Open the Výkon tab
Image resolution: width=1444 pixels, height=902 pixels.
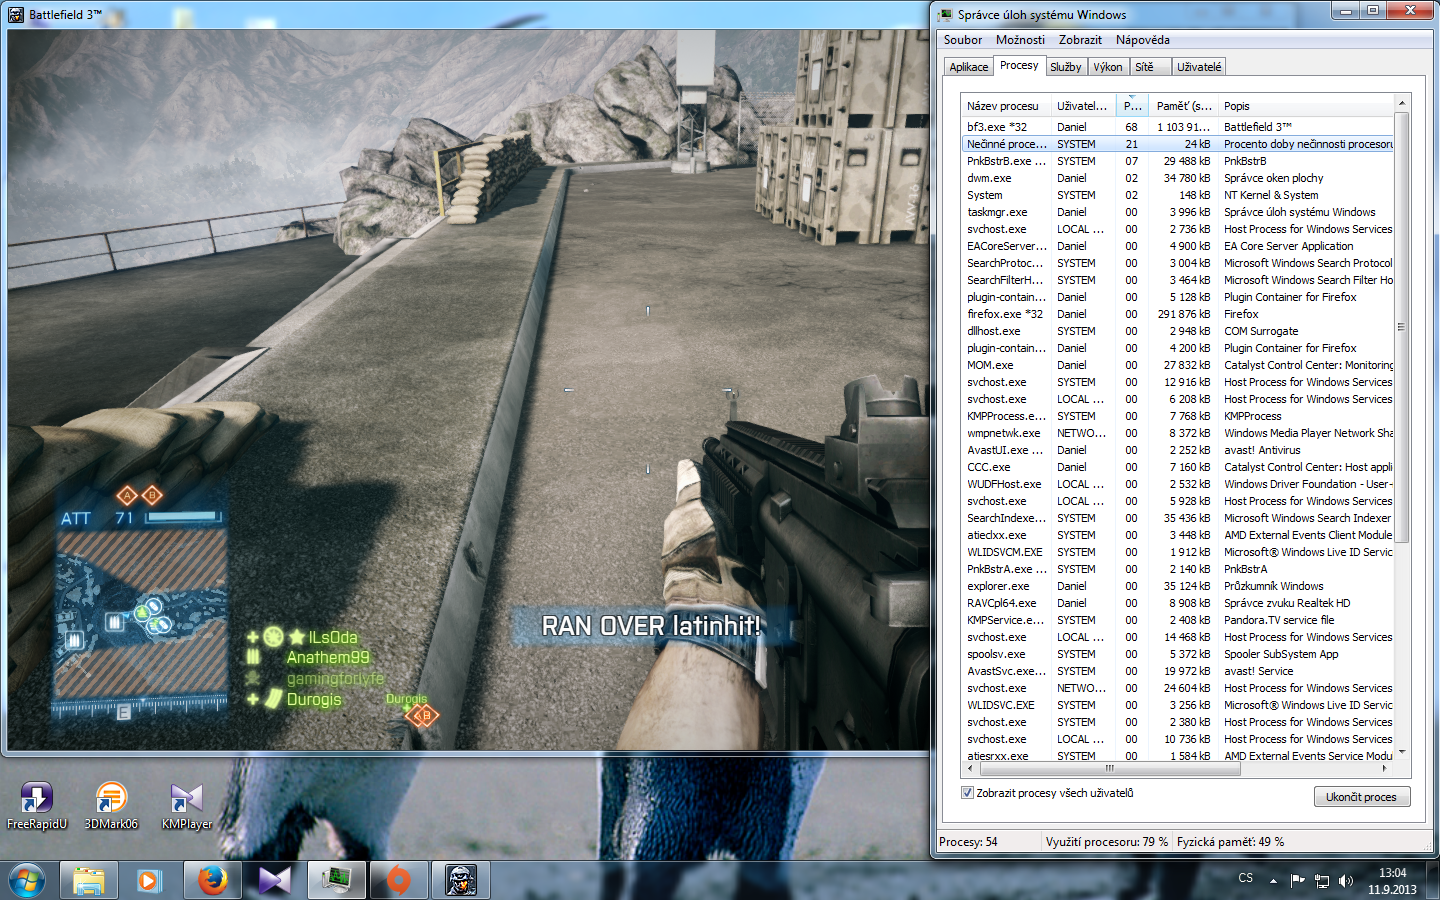pyautogui.click(x=1107, y=67)
